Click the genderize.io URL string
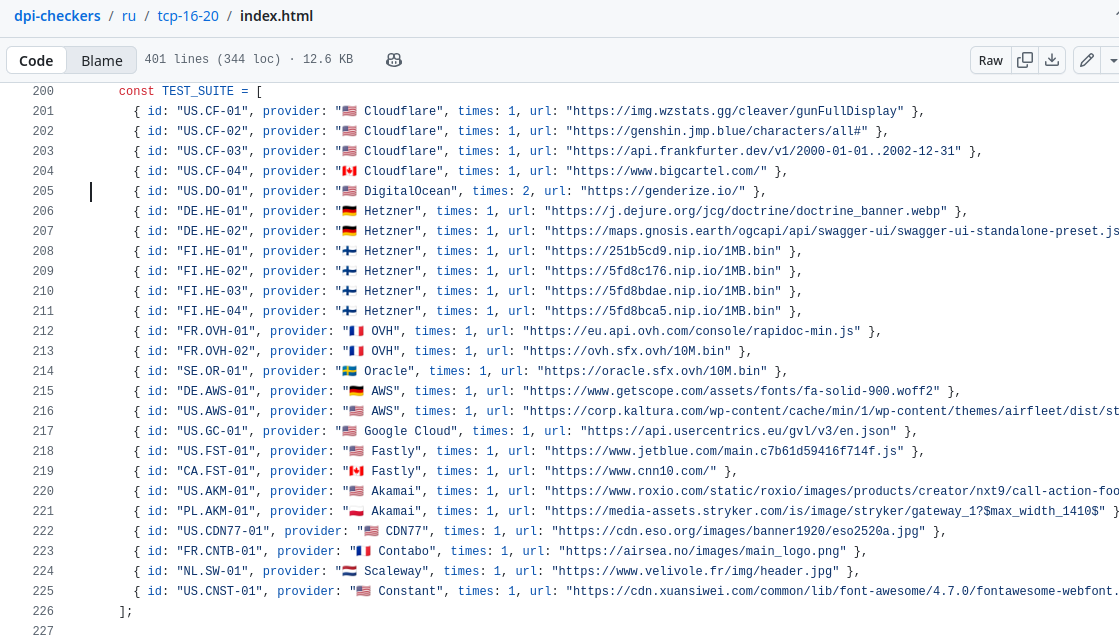Viewport: 1119px width, 636px height. coord(662,191)
